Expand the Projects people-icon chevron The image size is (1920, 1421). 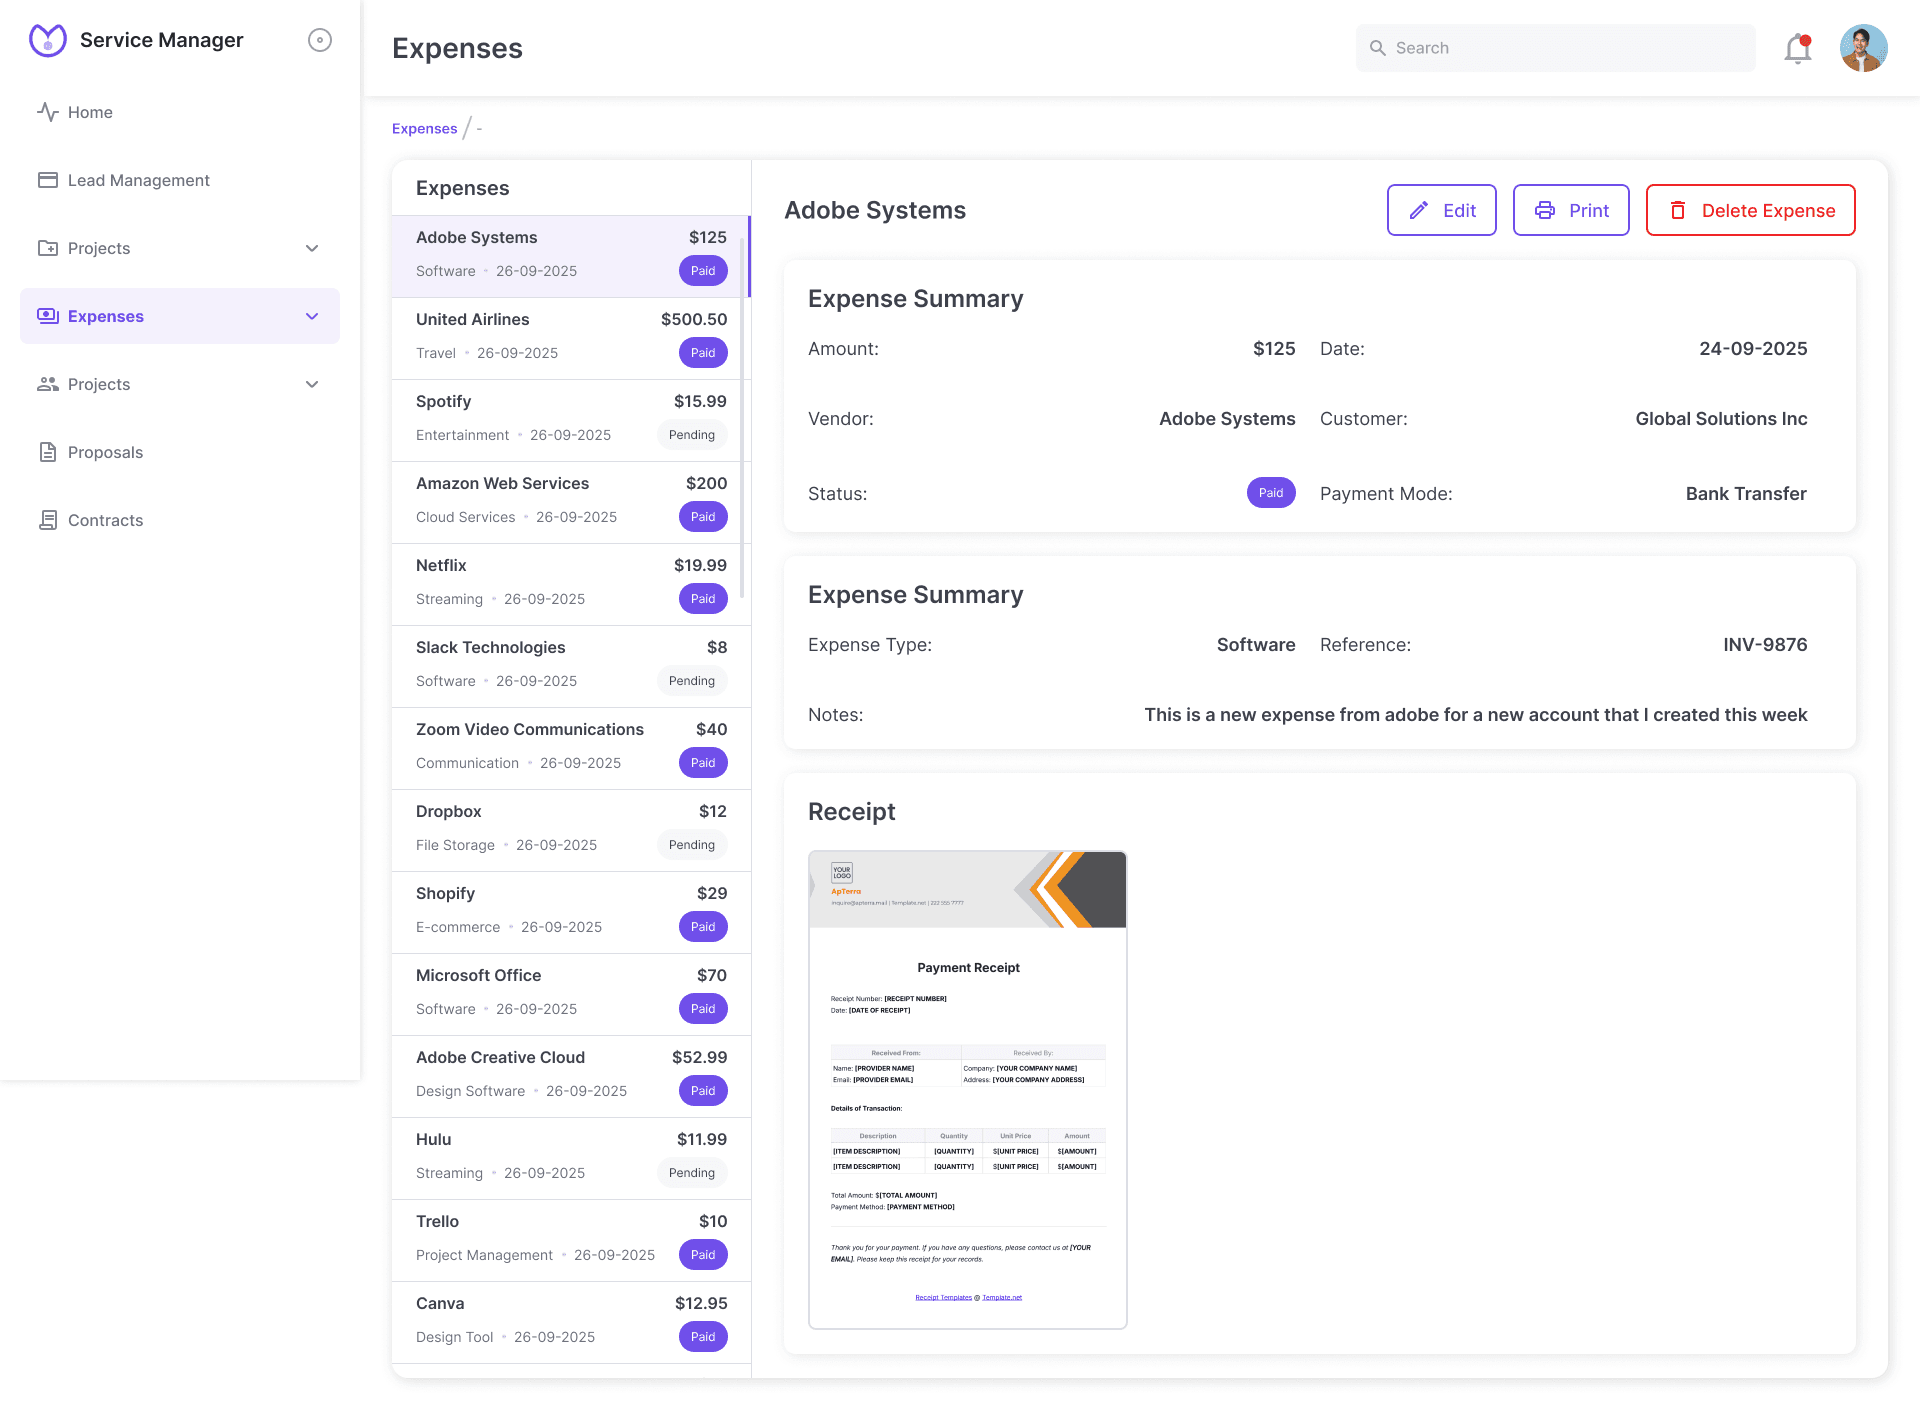[312, 384]
